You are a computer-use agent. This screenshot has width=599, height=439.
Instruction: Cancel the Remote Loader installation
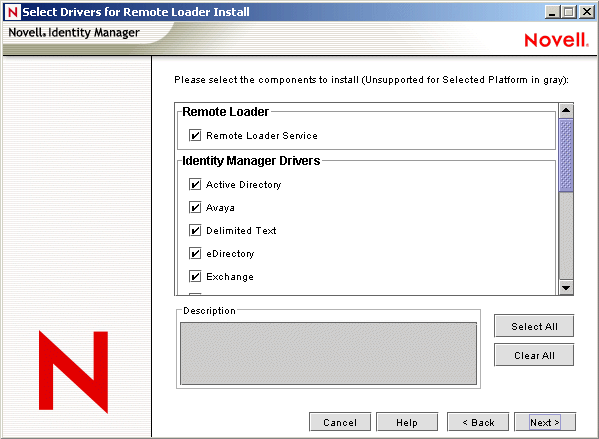click(340, 422)
